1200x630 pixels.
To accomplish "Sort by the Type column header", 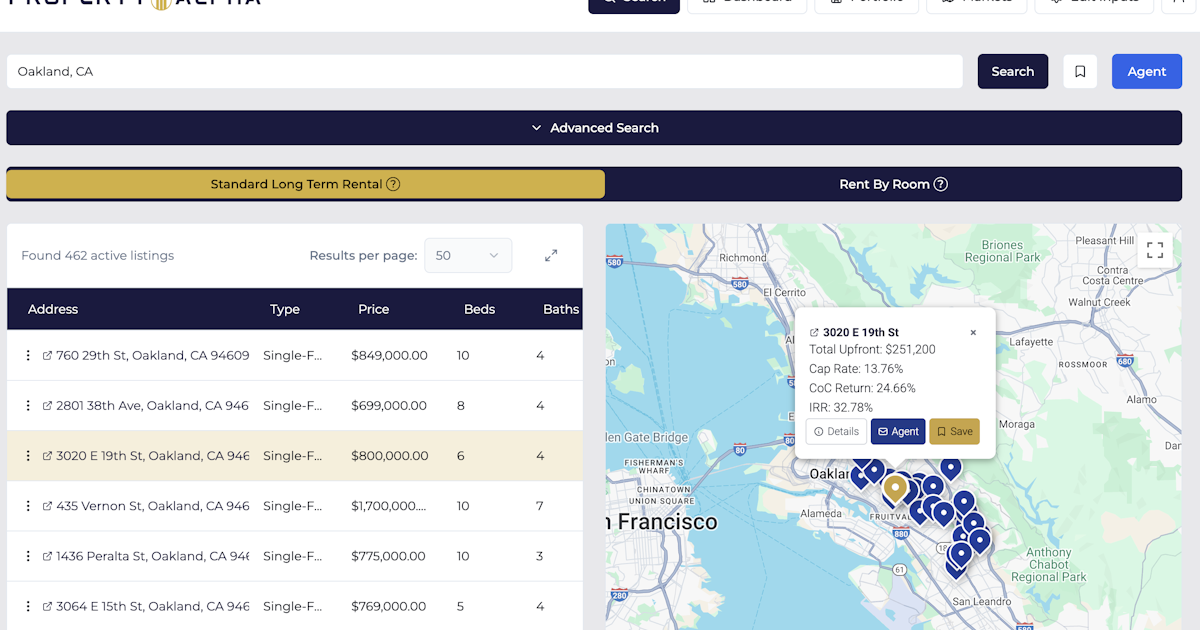I will 285,309.
